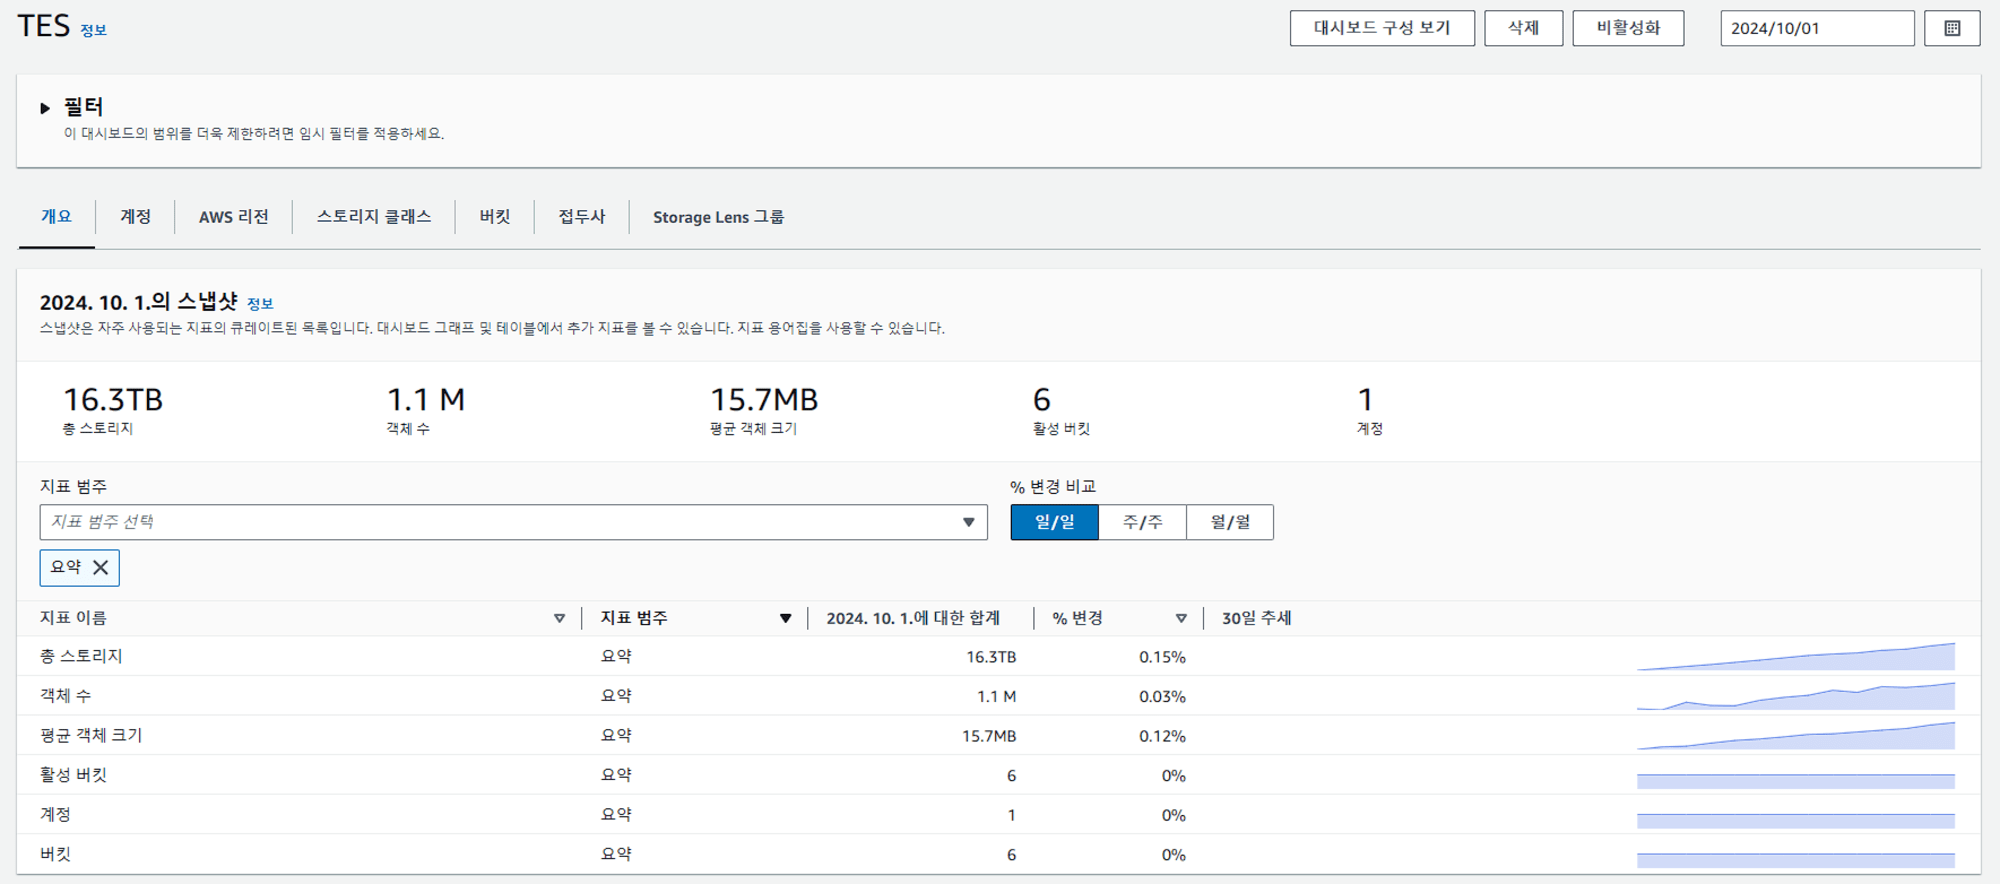The image size is (2000, 884).
Task: Switch to the AWS 리전 tab
Action: coord(233,217)
